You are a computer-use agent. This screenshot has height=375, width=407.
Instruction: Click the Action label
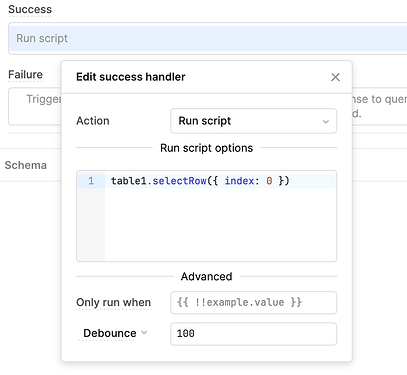coord(93,121)
